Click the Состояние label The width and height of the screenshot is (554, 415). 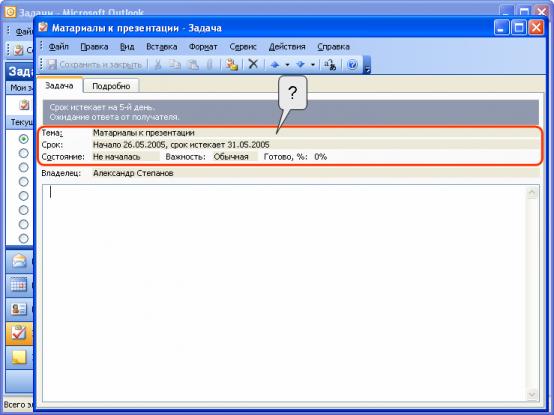(x=63, y=157)
